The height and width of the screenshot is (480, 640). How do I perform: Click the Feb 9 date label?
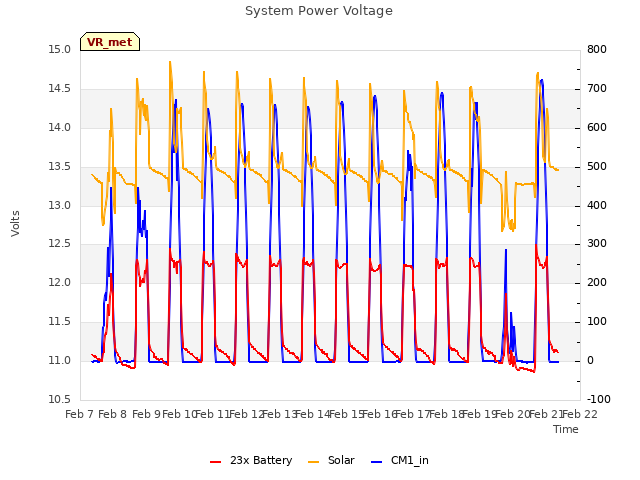pos(147,414)
